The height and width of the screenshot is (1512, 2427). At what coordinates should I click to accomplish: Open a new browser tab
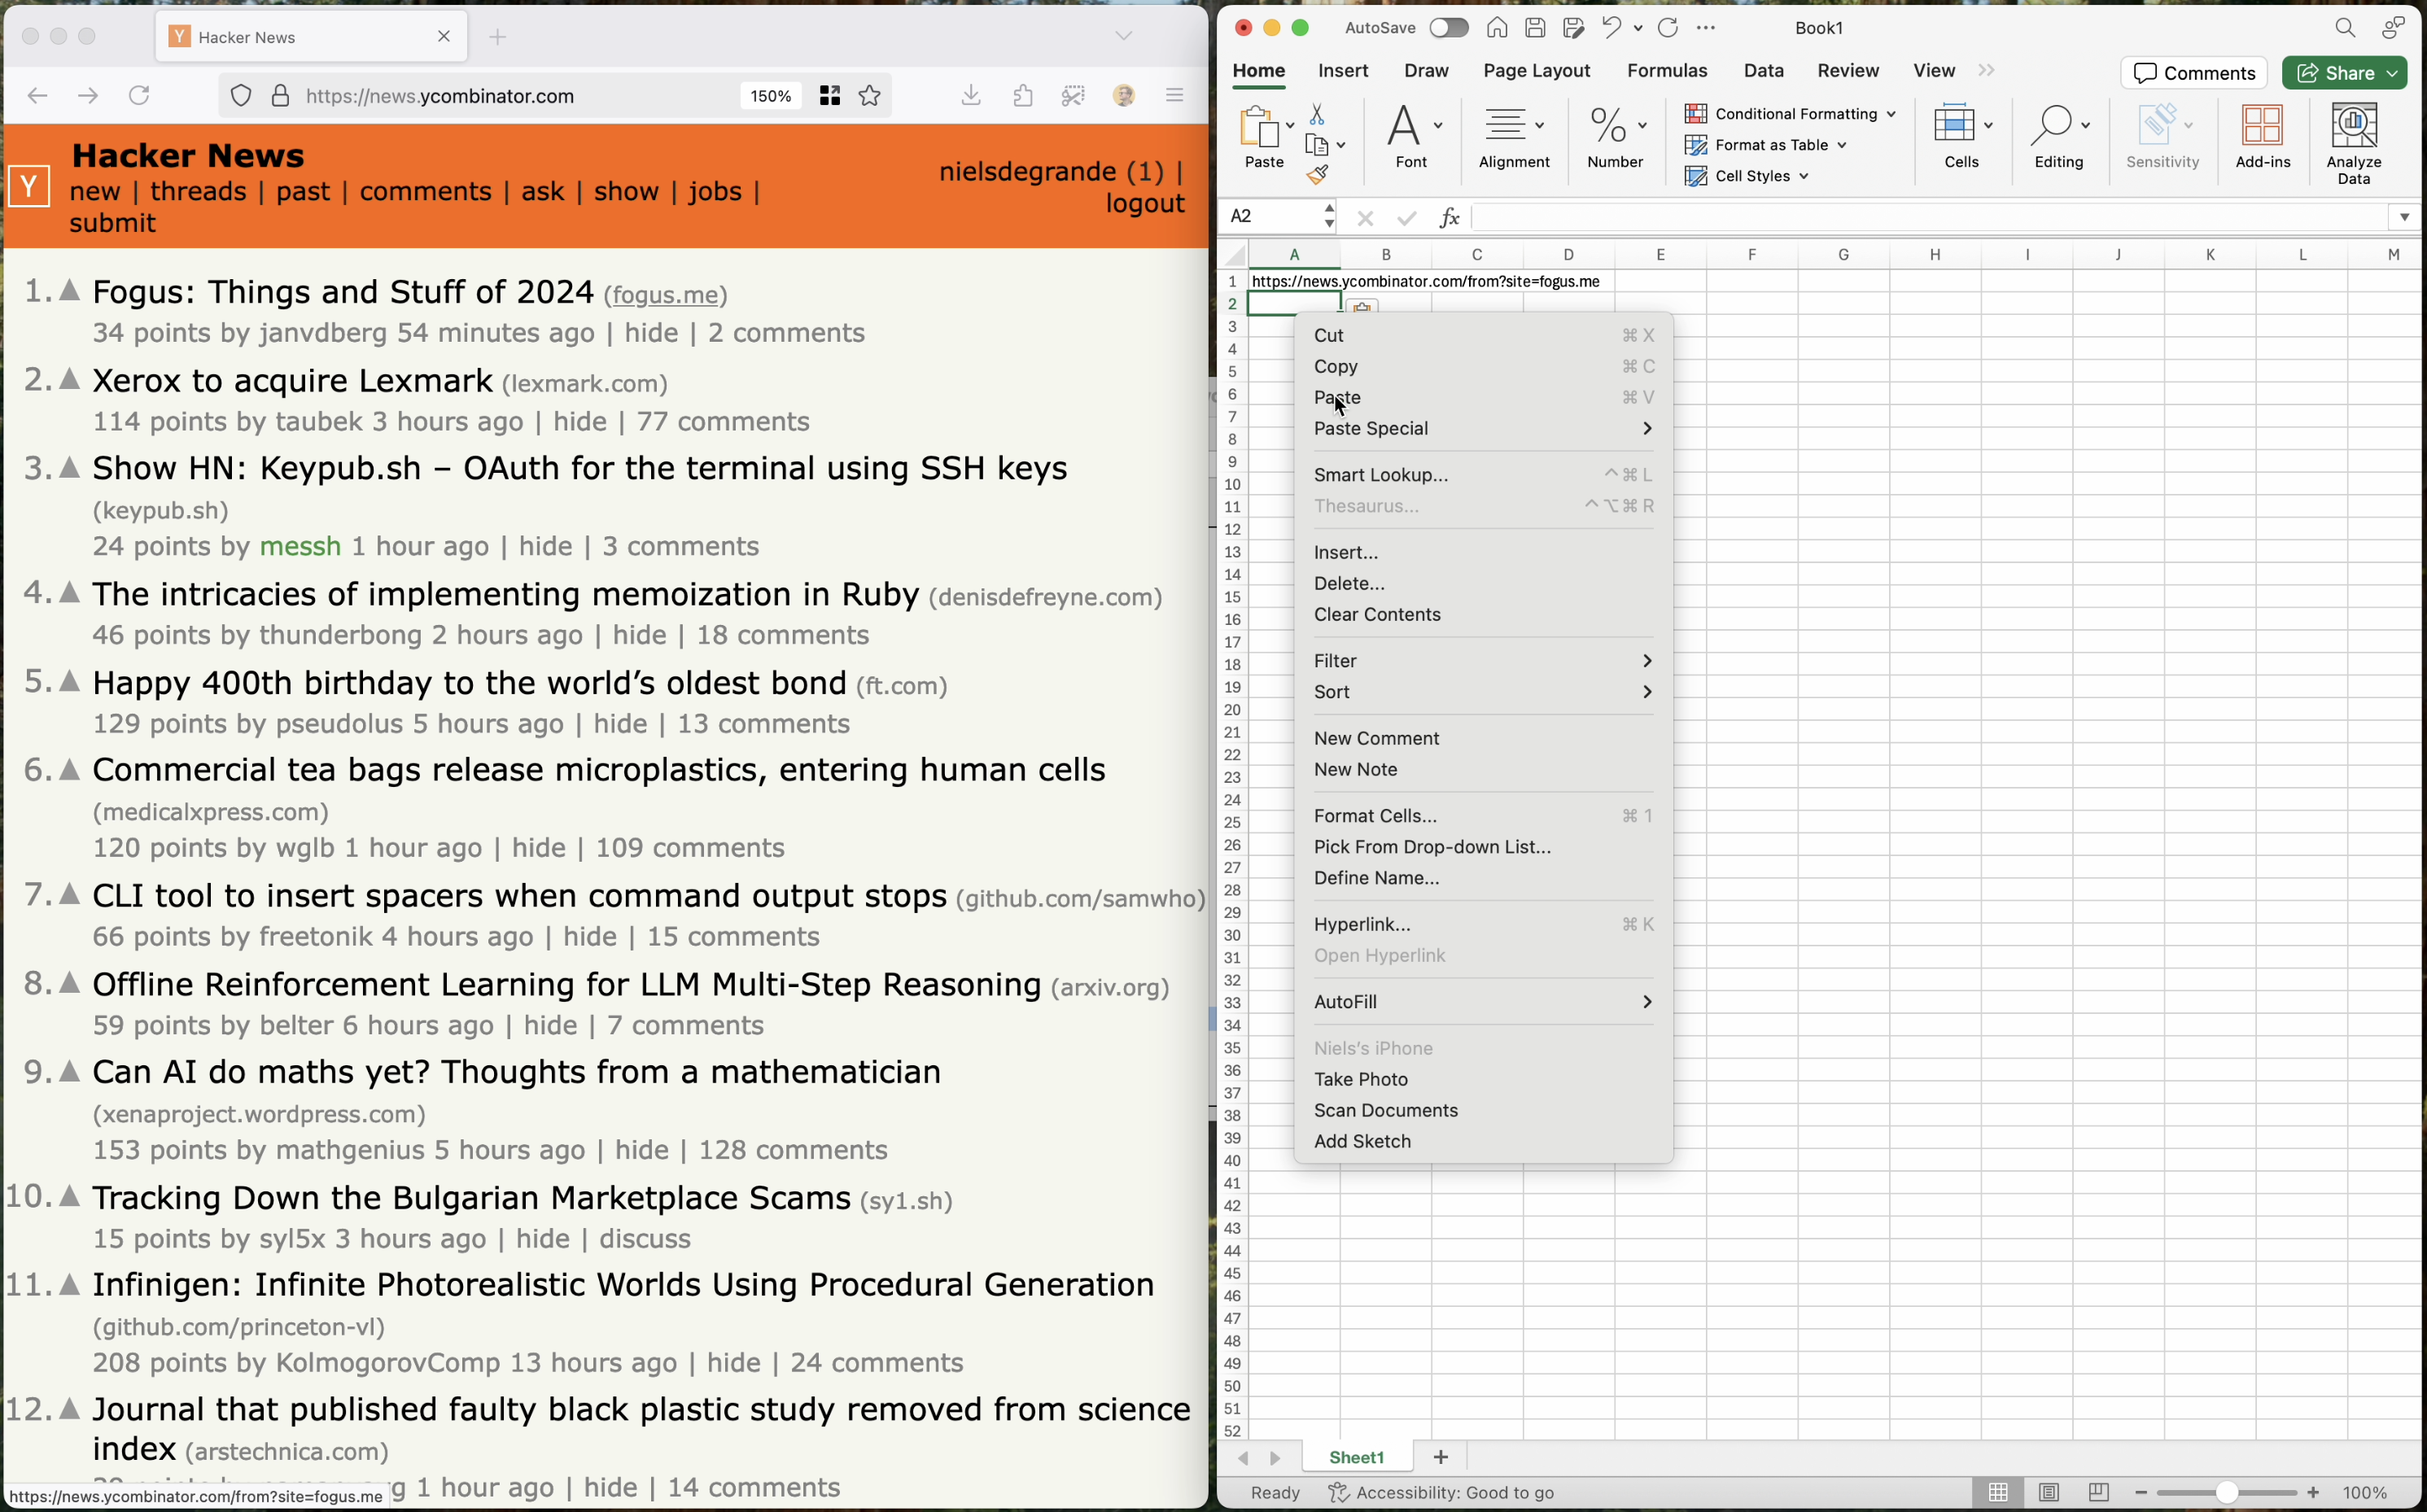click(x=498, y=37)
